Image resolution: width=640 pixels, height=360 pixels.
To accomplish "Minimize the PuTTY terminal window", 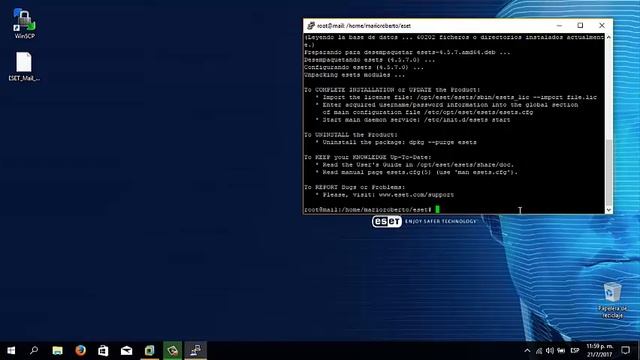I will [559, 25].
